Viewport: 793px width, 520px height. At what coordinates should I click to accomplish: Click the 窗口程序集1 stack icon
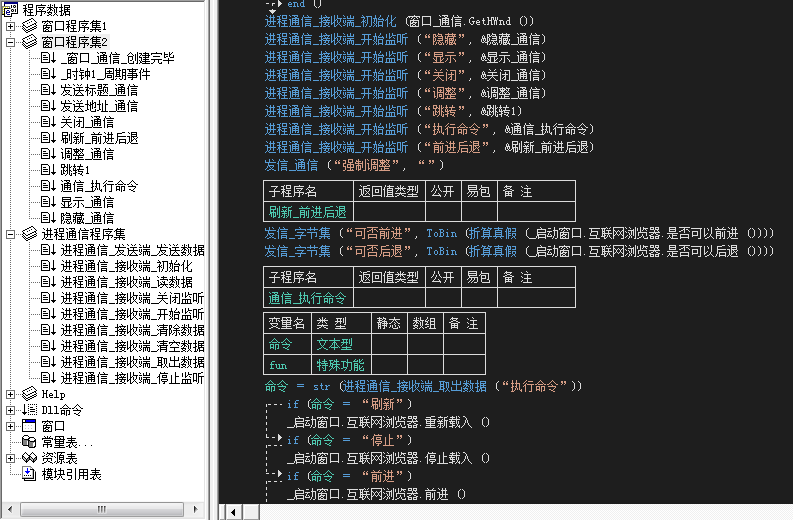(x=29, y=25)
